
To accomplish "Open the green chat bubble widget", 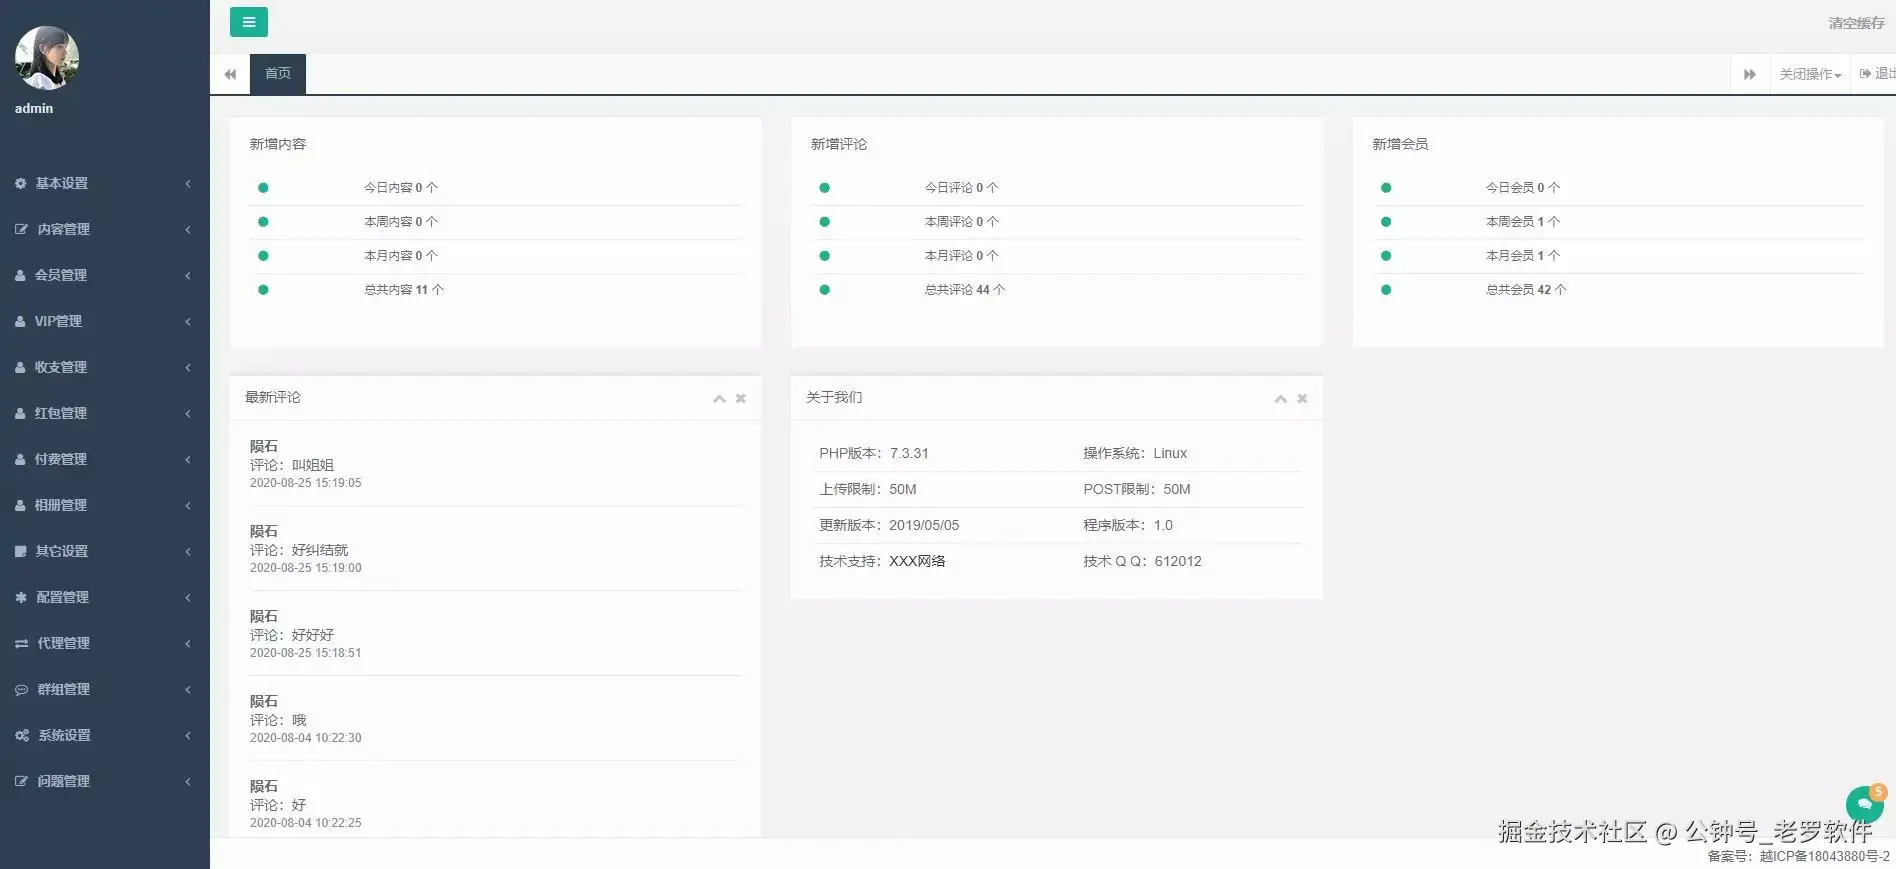I will point(1864,804).
